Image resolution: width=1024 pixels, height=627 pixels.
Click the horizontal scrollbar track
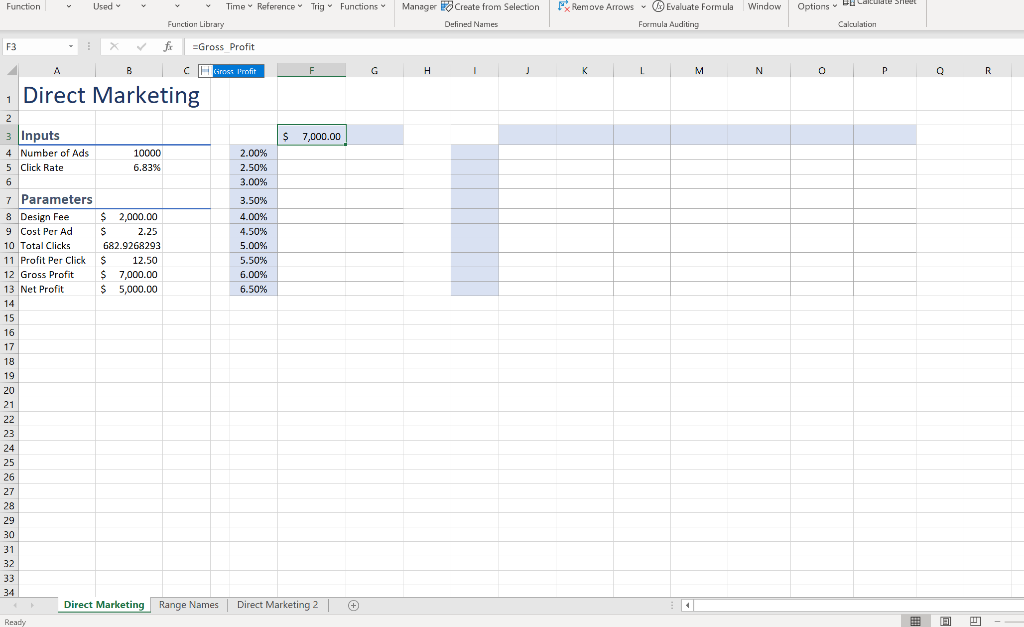pyautogui.click(x=858, y=605)
